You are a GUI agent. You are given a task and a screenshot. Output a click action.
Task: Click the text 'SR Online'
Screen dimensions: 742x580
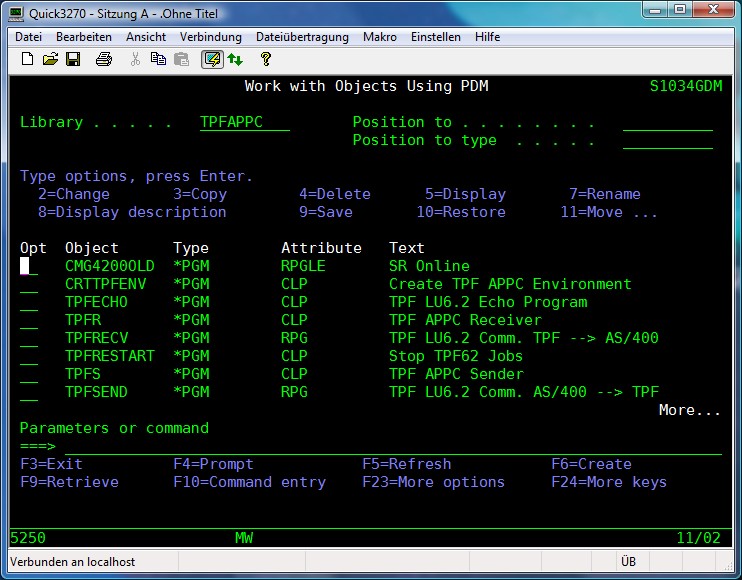coord(429,266)
